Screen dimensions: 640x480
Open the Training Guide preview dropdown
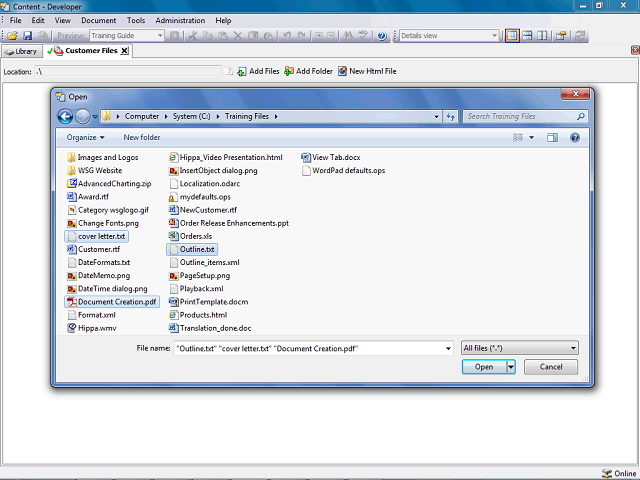tap(160, 36)
